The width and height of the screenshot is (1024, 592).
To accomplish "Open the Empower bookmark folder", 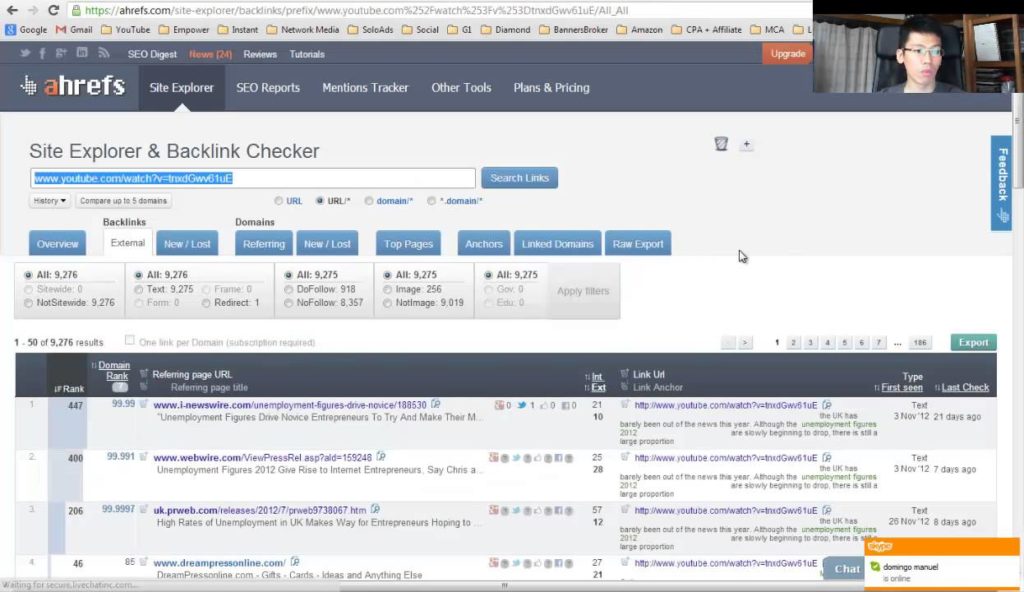I will pyautogui.click(x=184, y=29).
